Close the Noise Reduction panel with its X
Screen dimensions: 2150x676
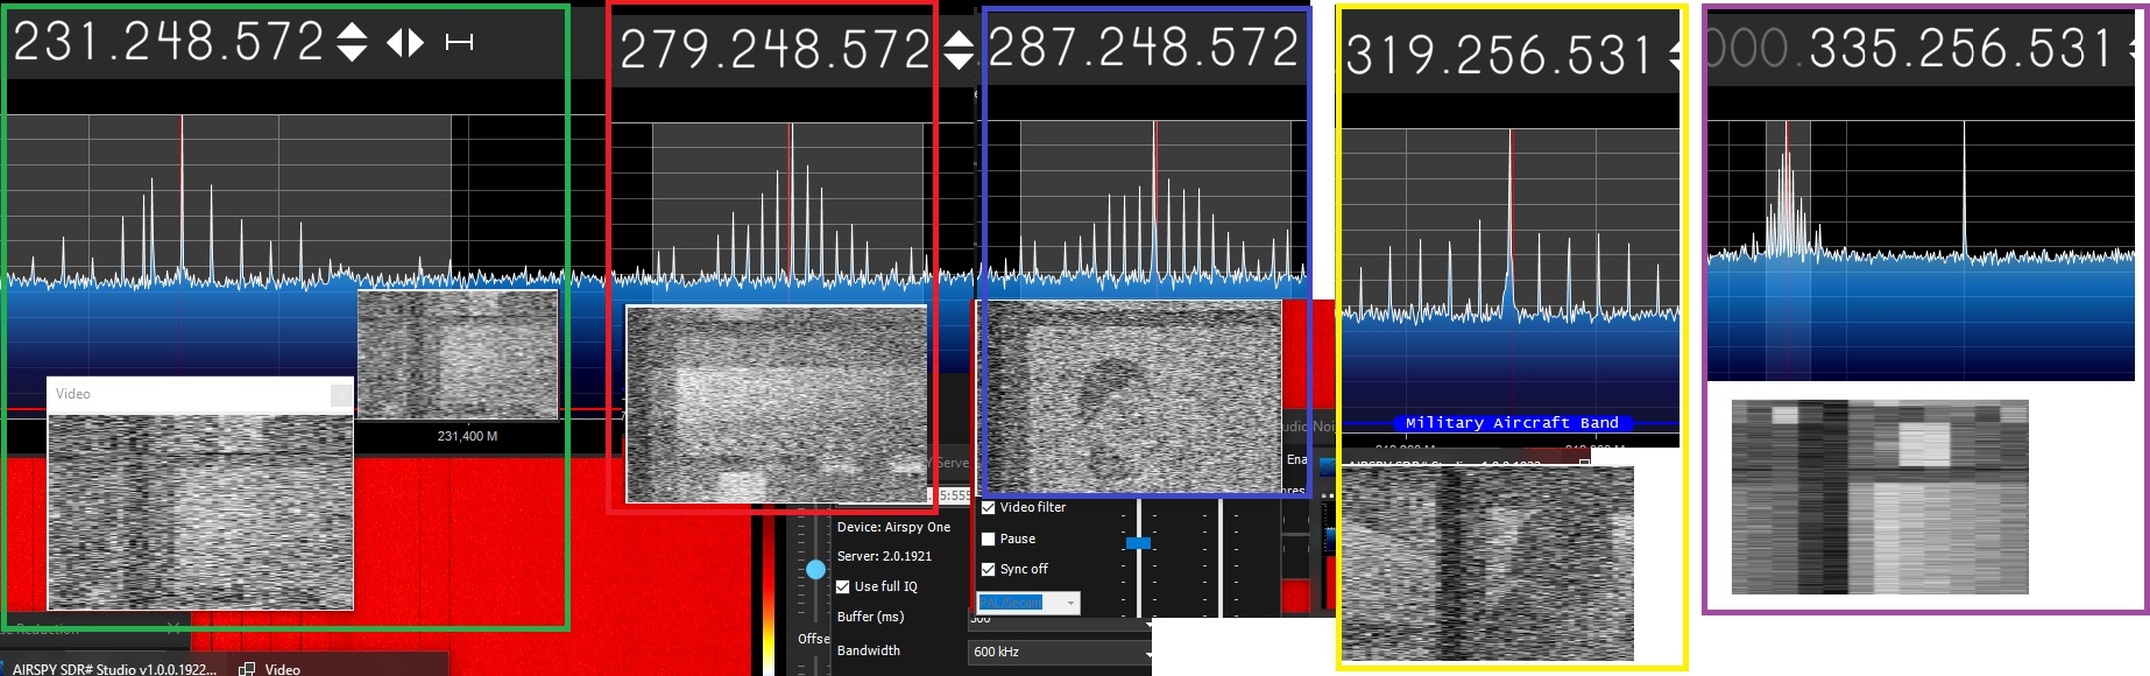click(x=173, y=628)
